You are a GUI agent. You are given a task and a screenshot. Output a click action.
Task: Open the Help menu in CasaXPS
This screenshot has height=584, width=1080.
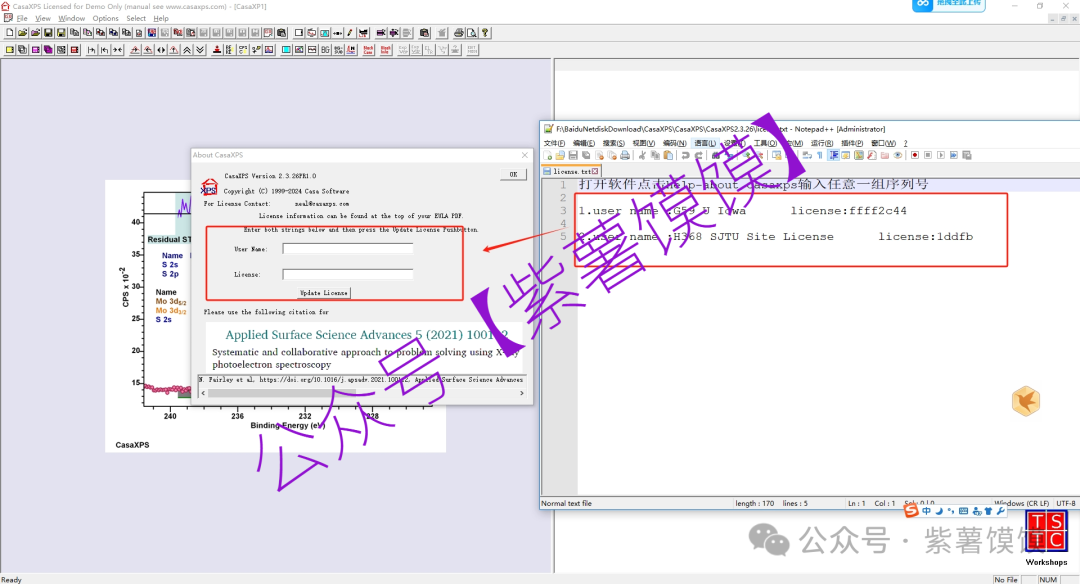161,18
